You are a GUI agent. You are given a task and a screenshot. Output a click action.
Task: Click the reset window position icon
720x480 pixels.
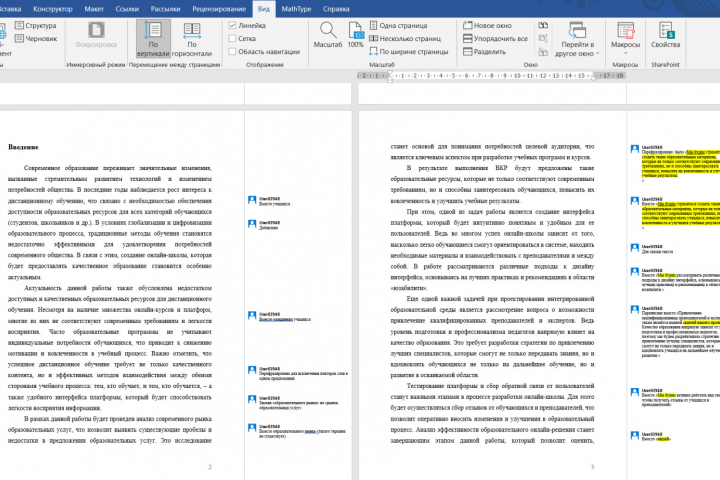coord(543,51)
